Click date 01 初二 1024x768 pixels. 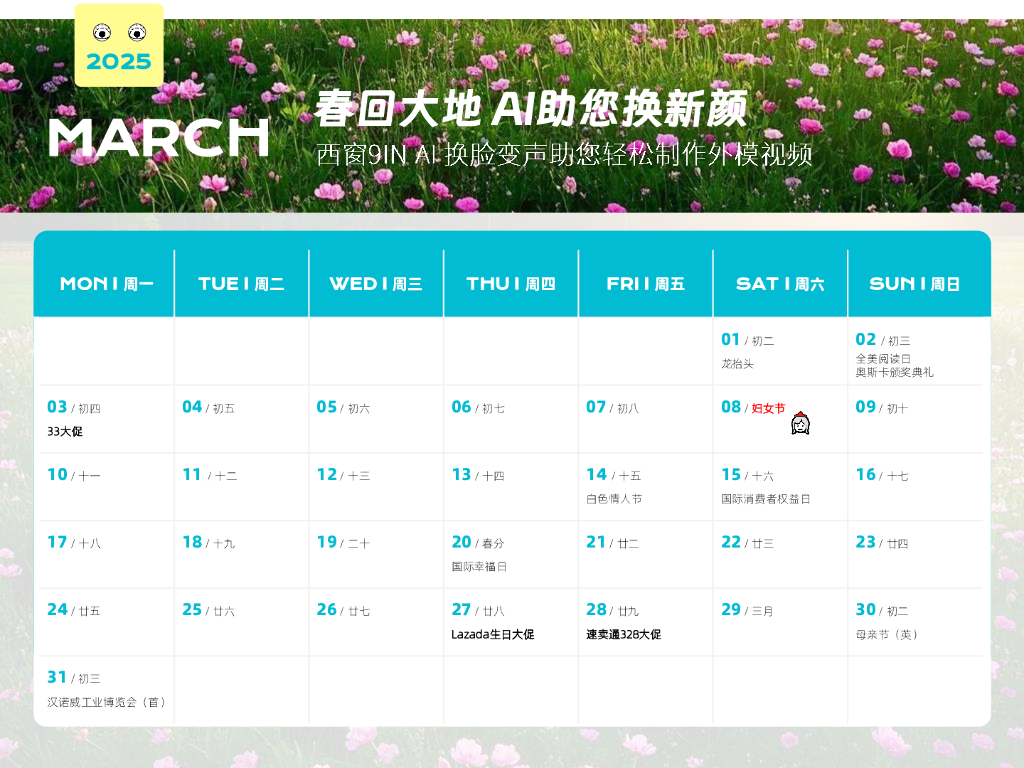click(747, 340)
